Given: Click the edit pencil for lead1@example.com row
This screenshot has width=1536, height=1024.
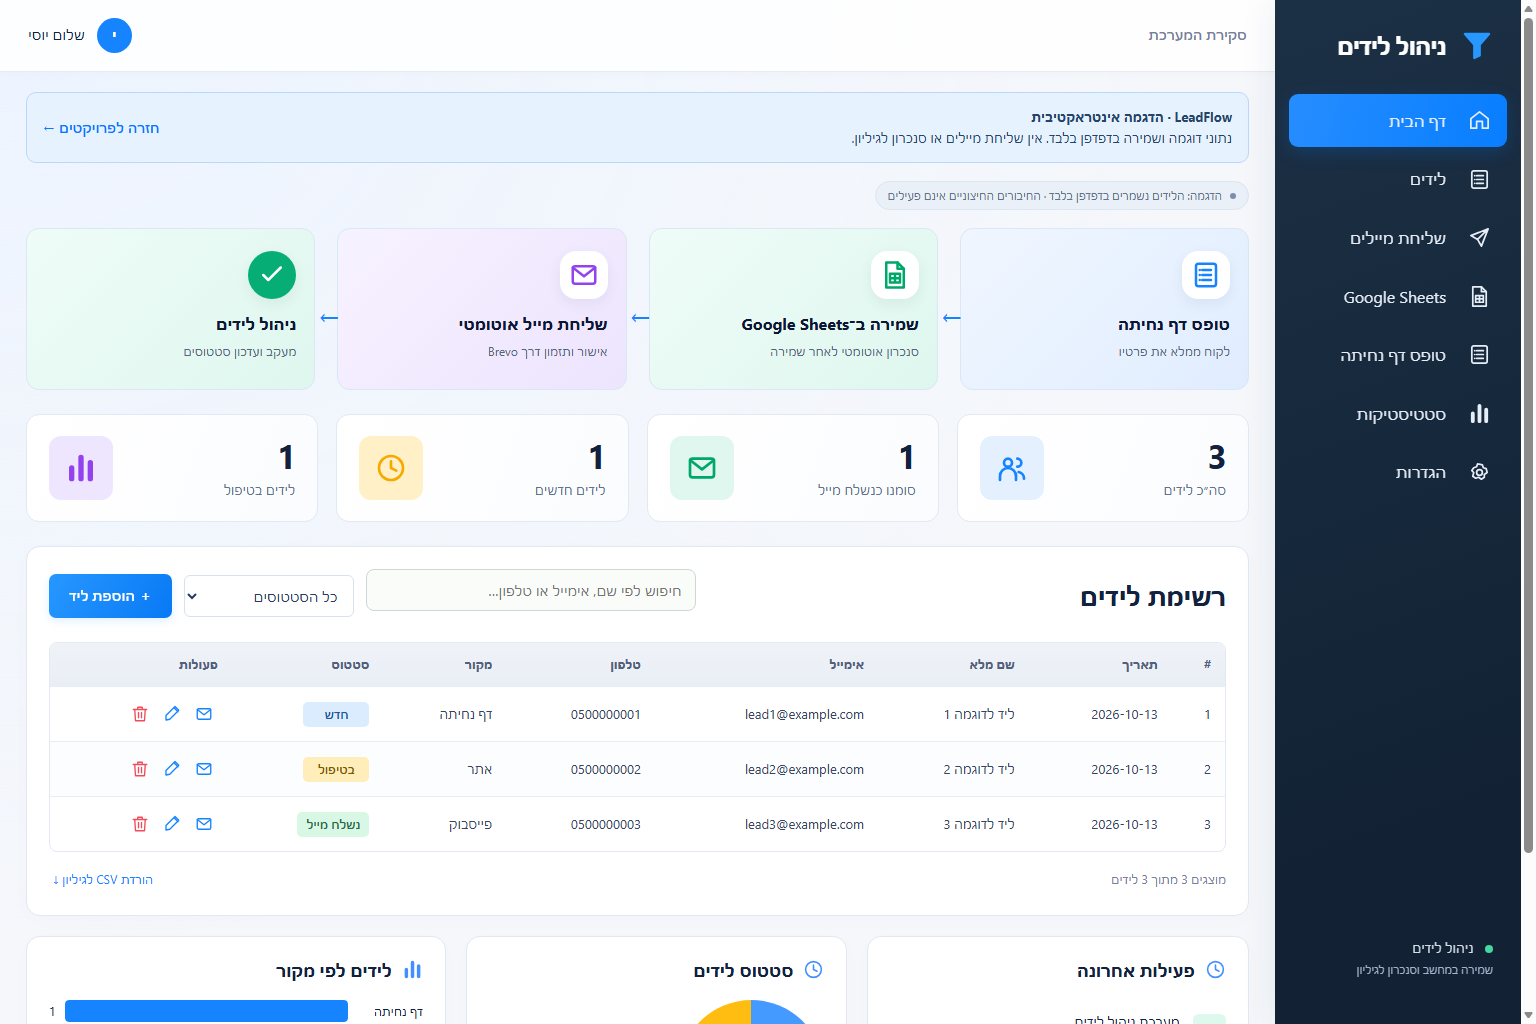Looking at the screenshot, I should click(x=172, y=714).
